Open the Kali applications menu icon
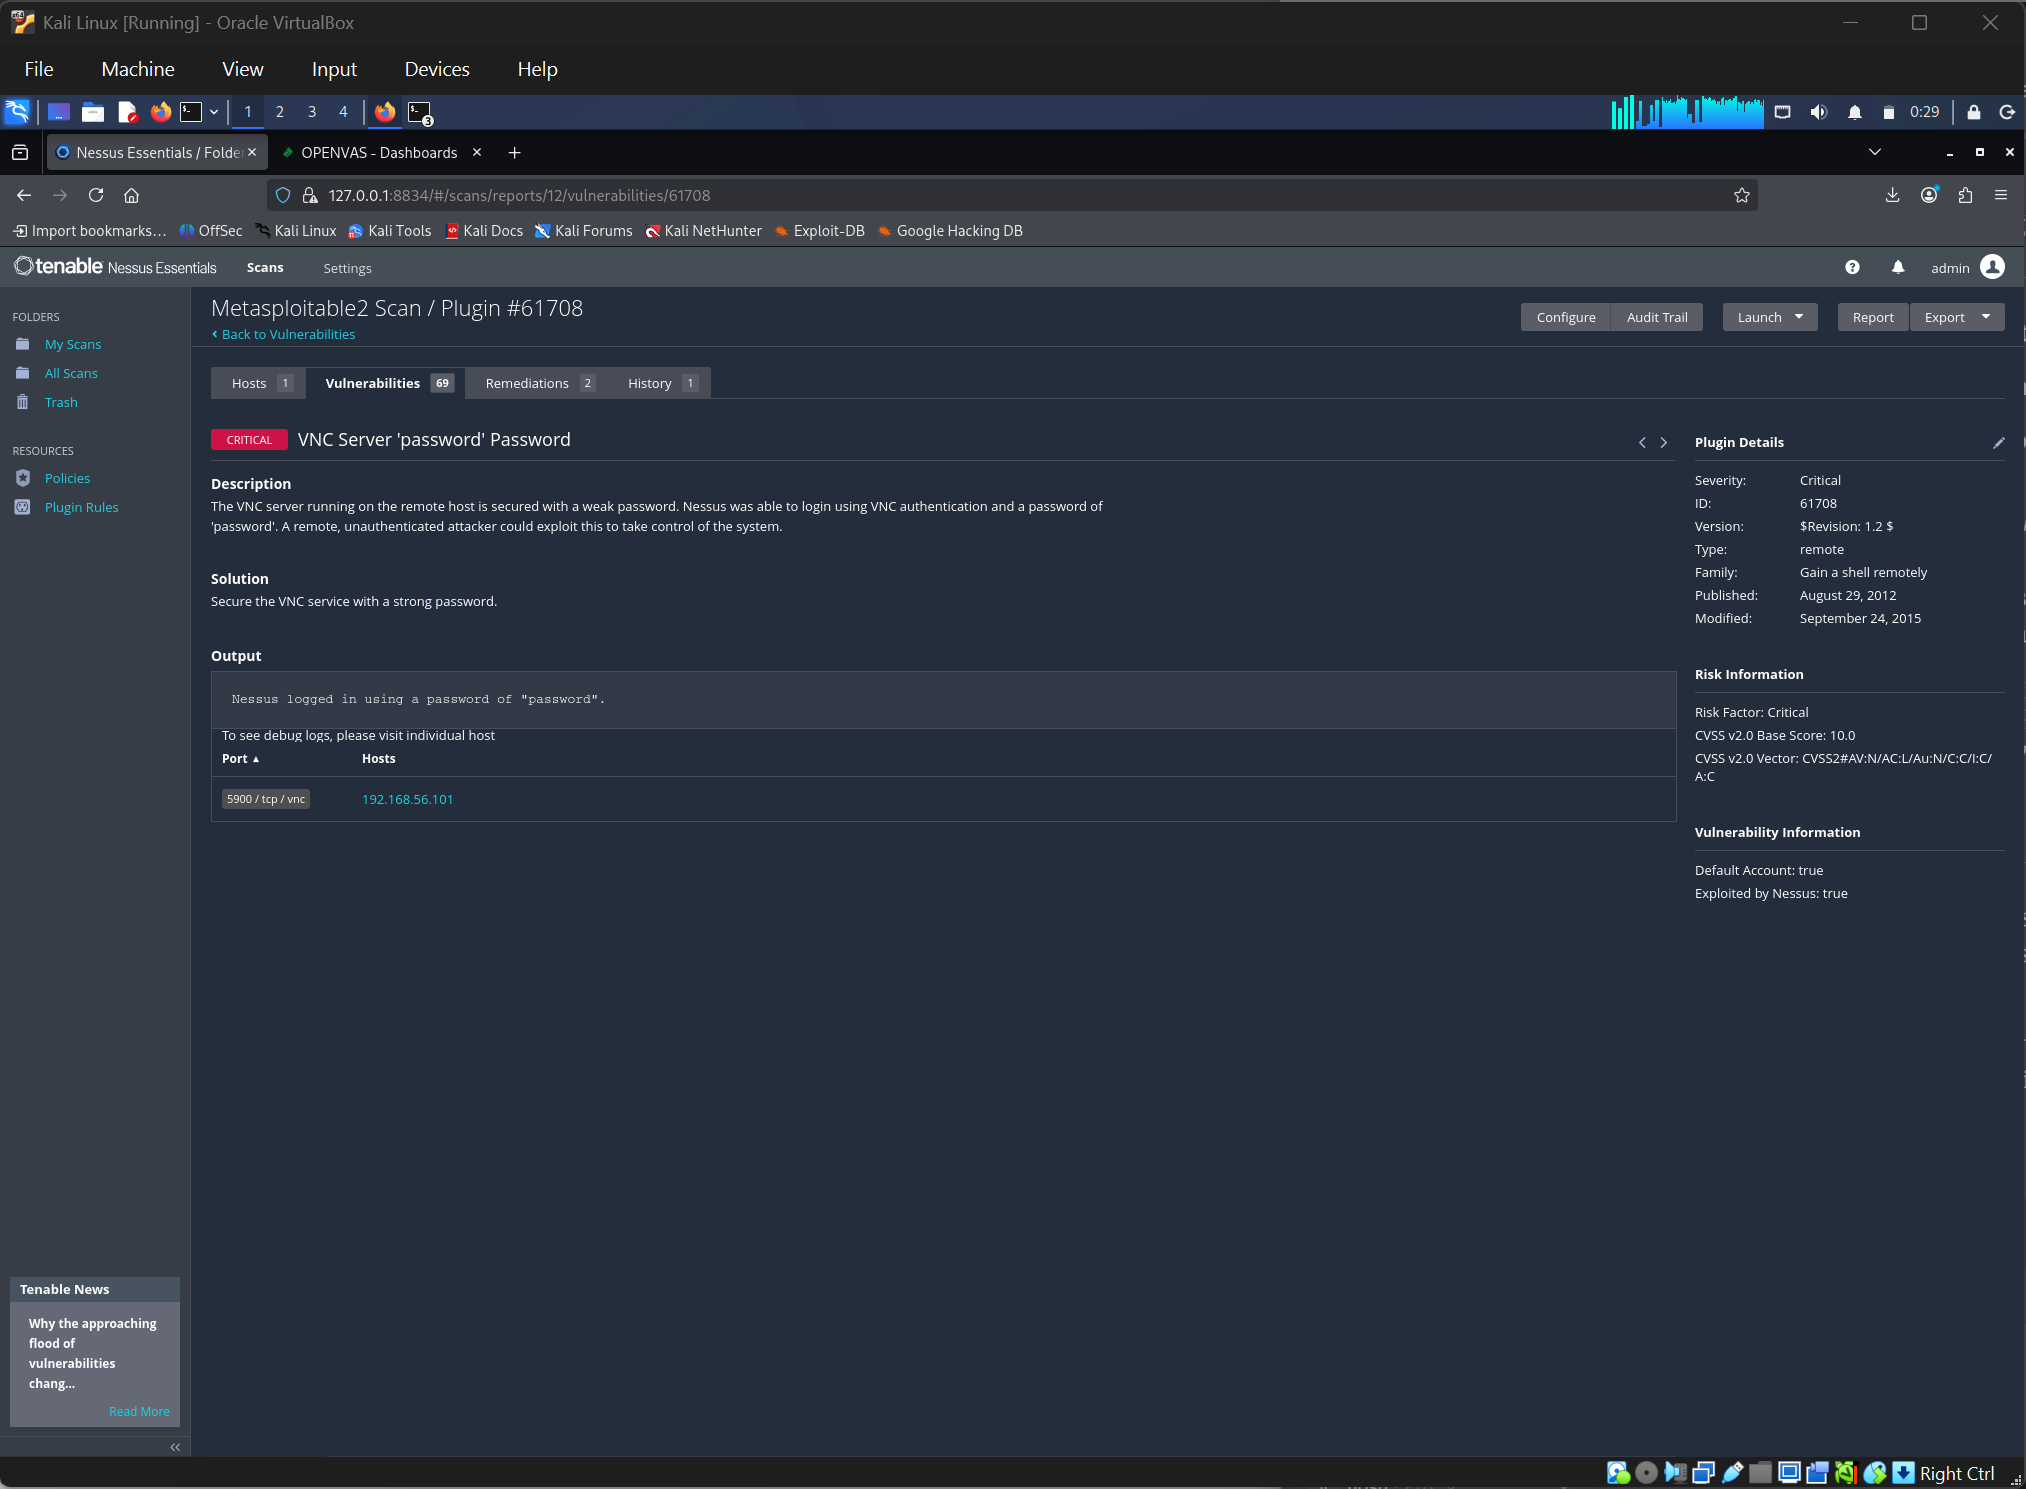This screenshot has height=1489, width=2026. (x=18, y=112)
